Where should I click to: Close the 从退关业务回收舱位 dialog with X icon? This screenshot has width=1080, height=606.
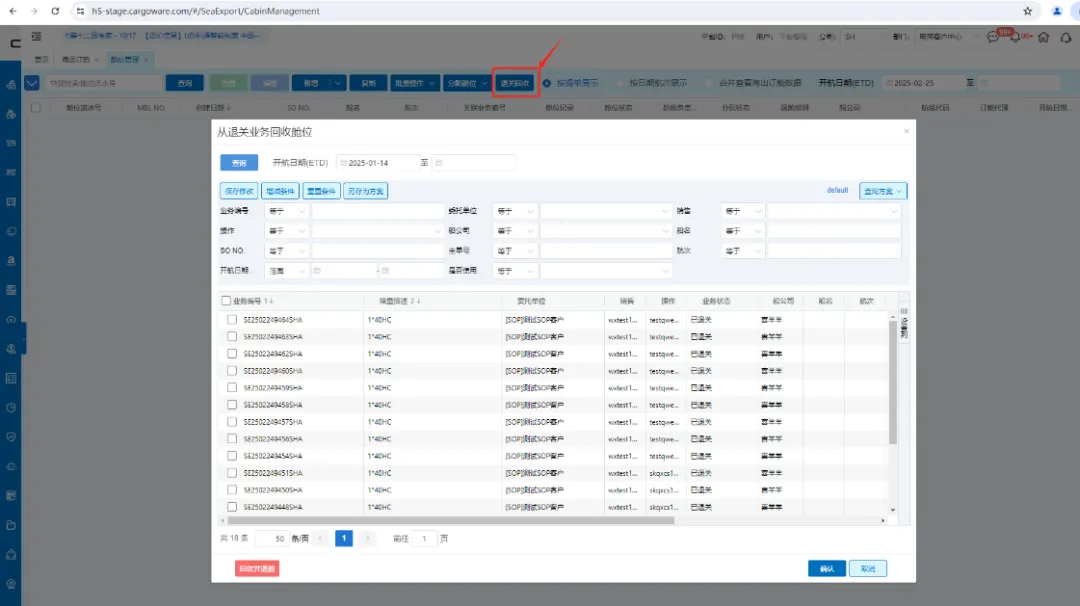(906, 131)
